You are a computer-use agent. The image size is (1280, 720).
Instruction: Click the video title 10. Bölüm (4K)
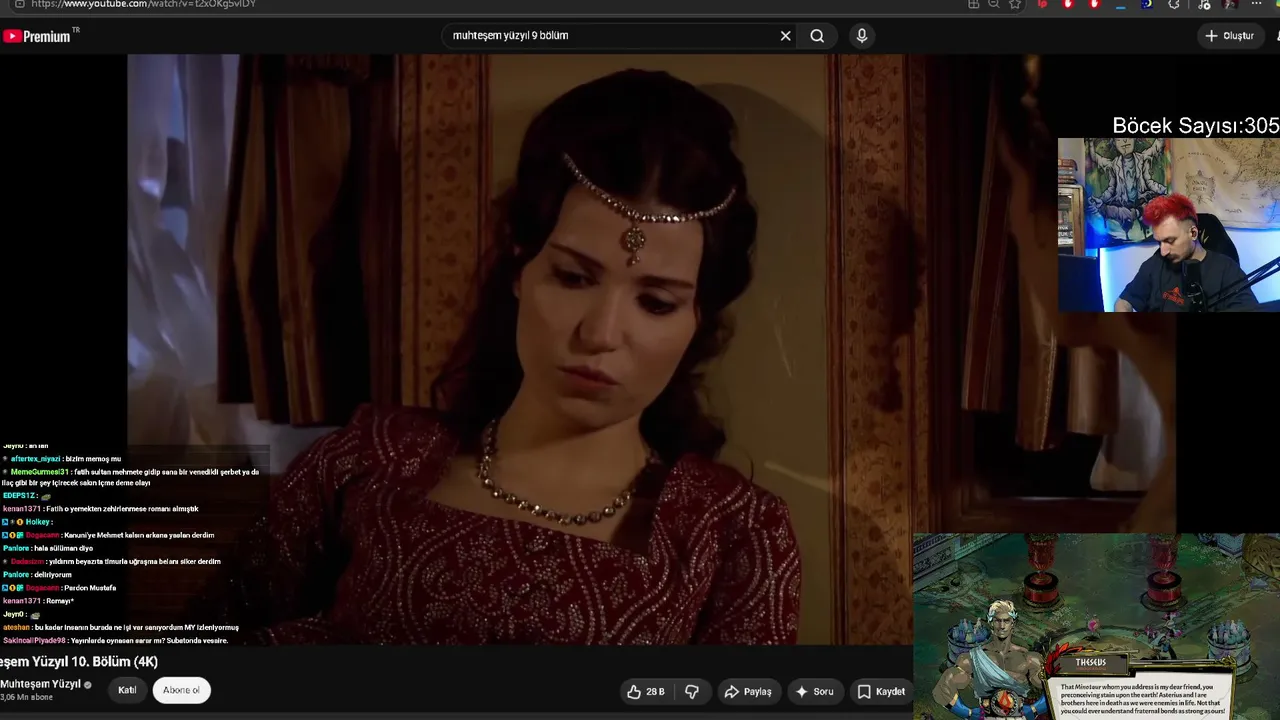click(x=79, y=662)
